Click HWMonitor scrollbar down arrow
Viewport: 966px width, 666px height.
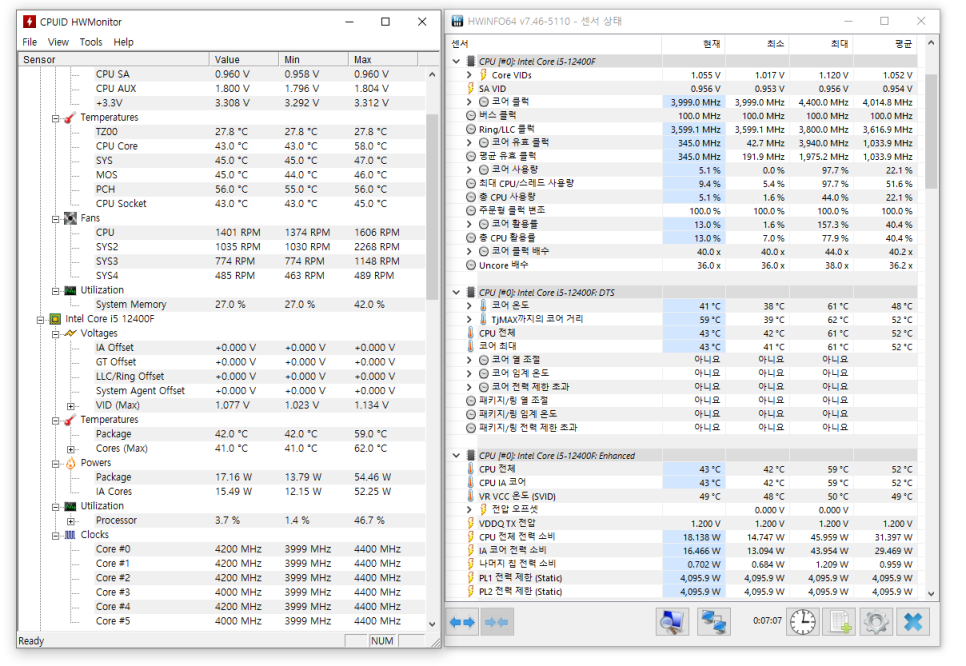[x=432, y=623]
